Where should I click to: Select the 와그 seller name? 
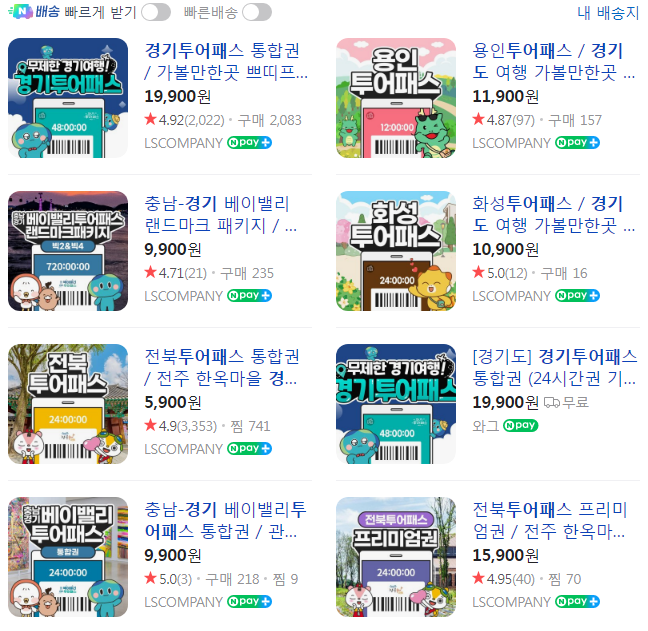pos(486,426)
